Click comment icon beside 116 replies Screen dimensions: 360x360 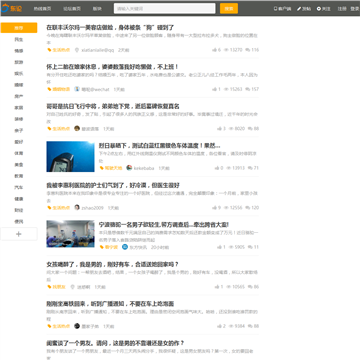tap(247, 50)
